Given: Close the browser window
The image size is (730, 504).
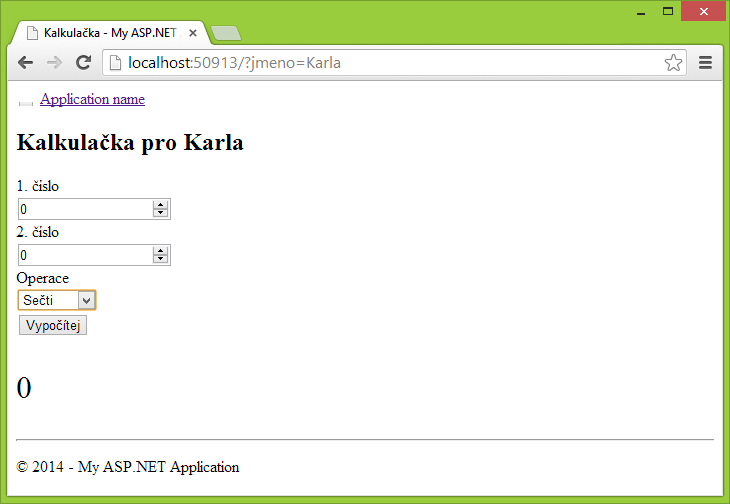Looking at the screenshot, I should click(x=703, y=11).
